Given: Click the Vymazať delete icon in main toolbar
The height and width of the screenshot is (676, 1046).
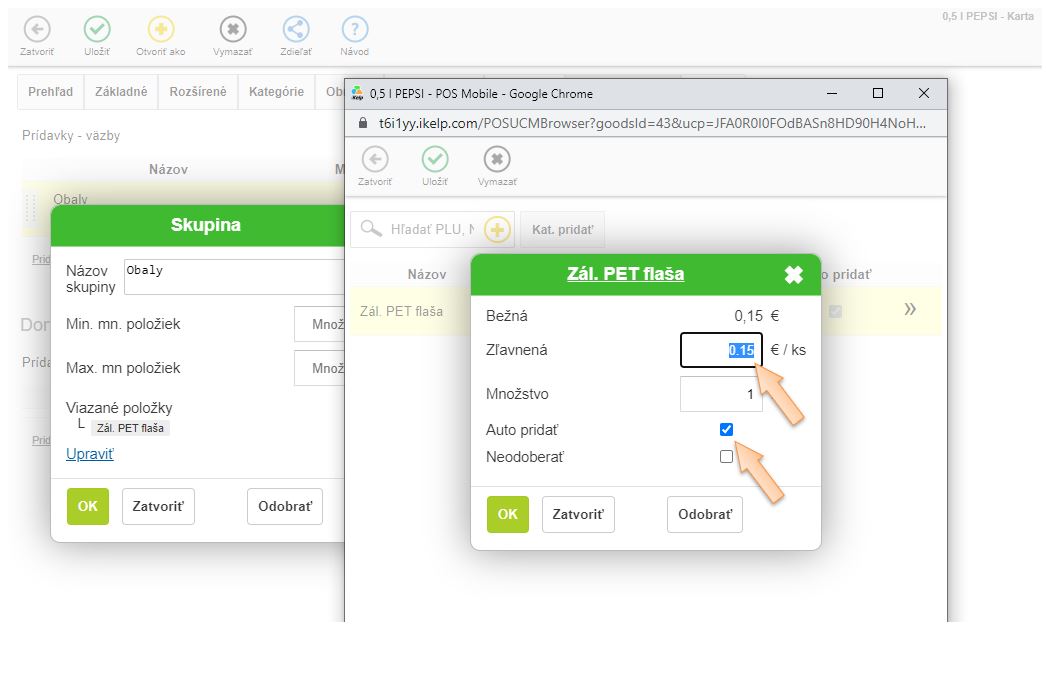Looking at the screenshot, I should click(x=232, y=30).
